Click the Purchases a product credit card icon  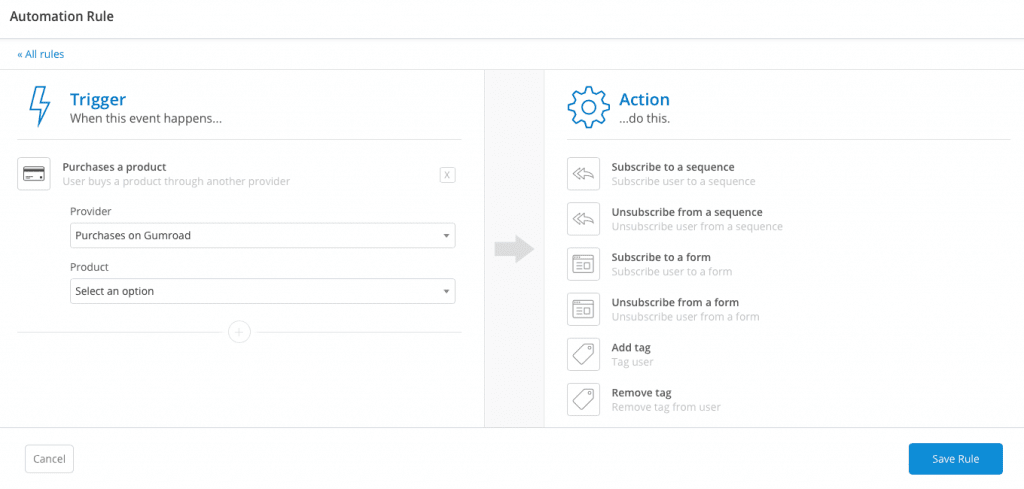point(34,174)
